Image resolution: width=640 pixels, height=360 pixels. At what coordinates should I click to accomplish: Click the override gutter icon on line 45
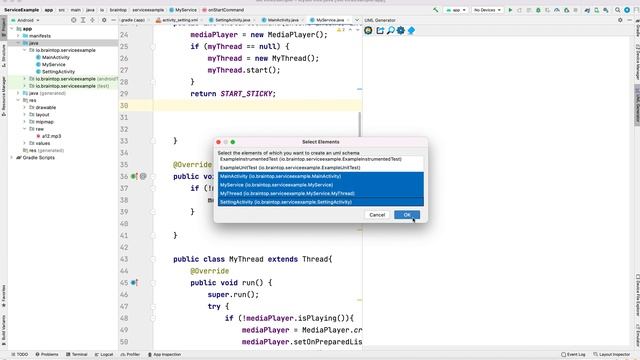(x=134, y=282)
